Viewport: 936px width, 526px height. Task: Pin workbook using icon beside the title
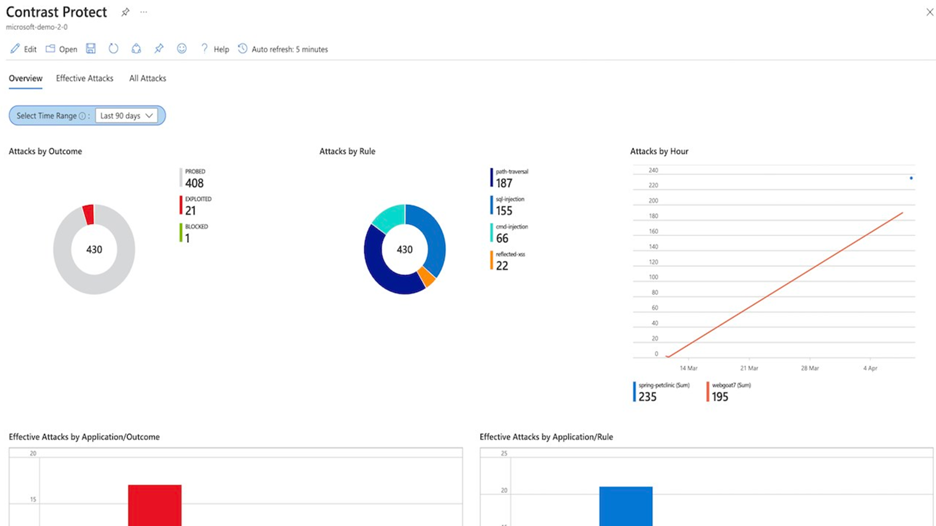[125, 13]
